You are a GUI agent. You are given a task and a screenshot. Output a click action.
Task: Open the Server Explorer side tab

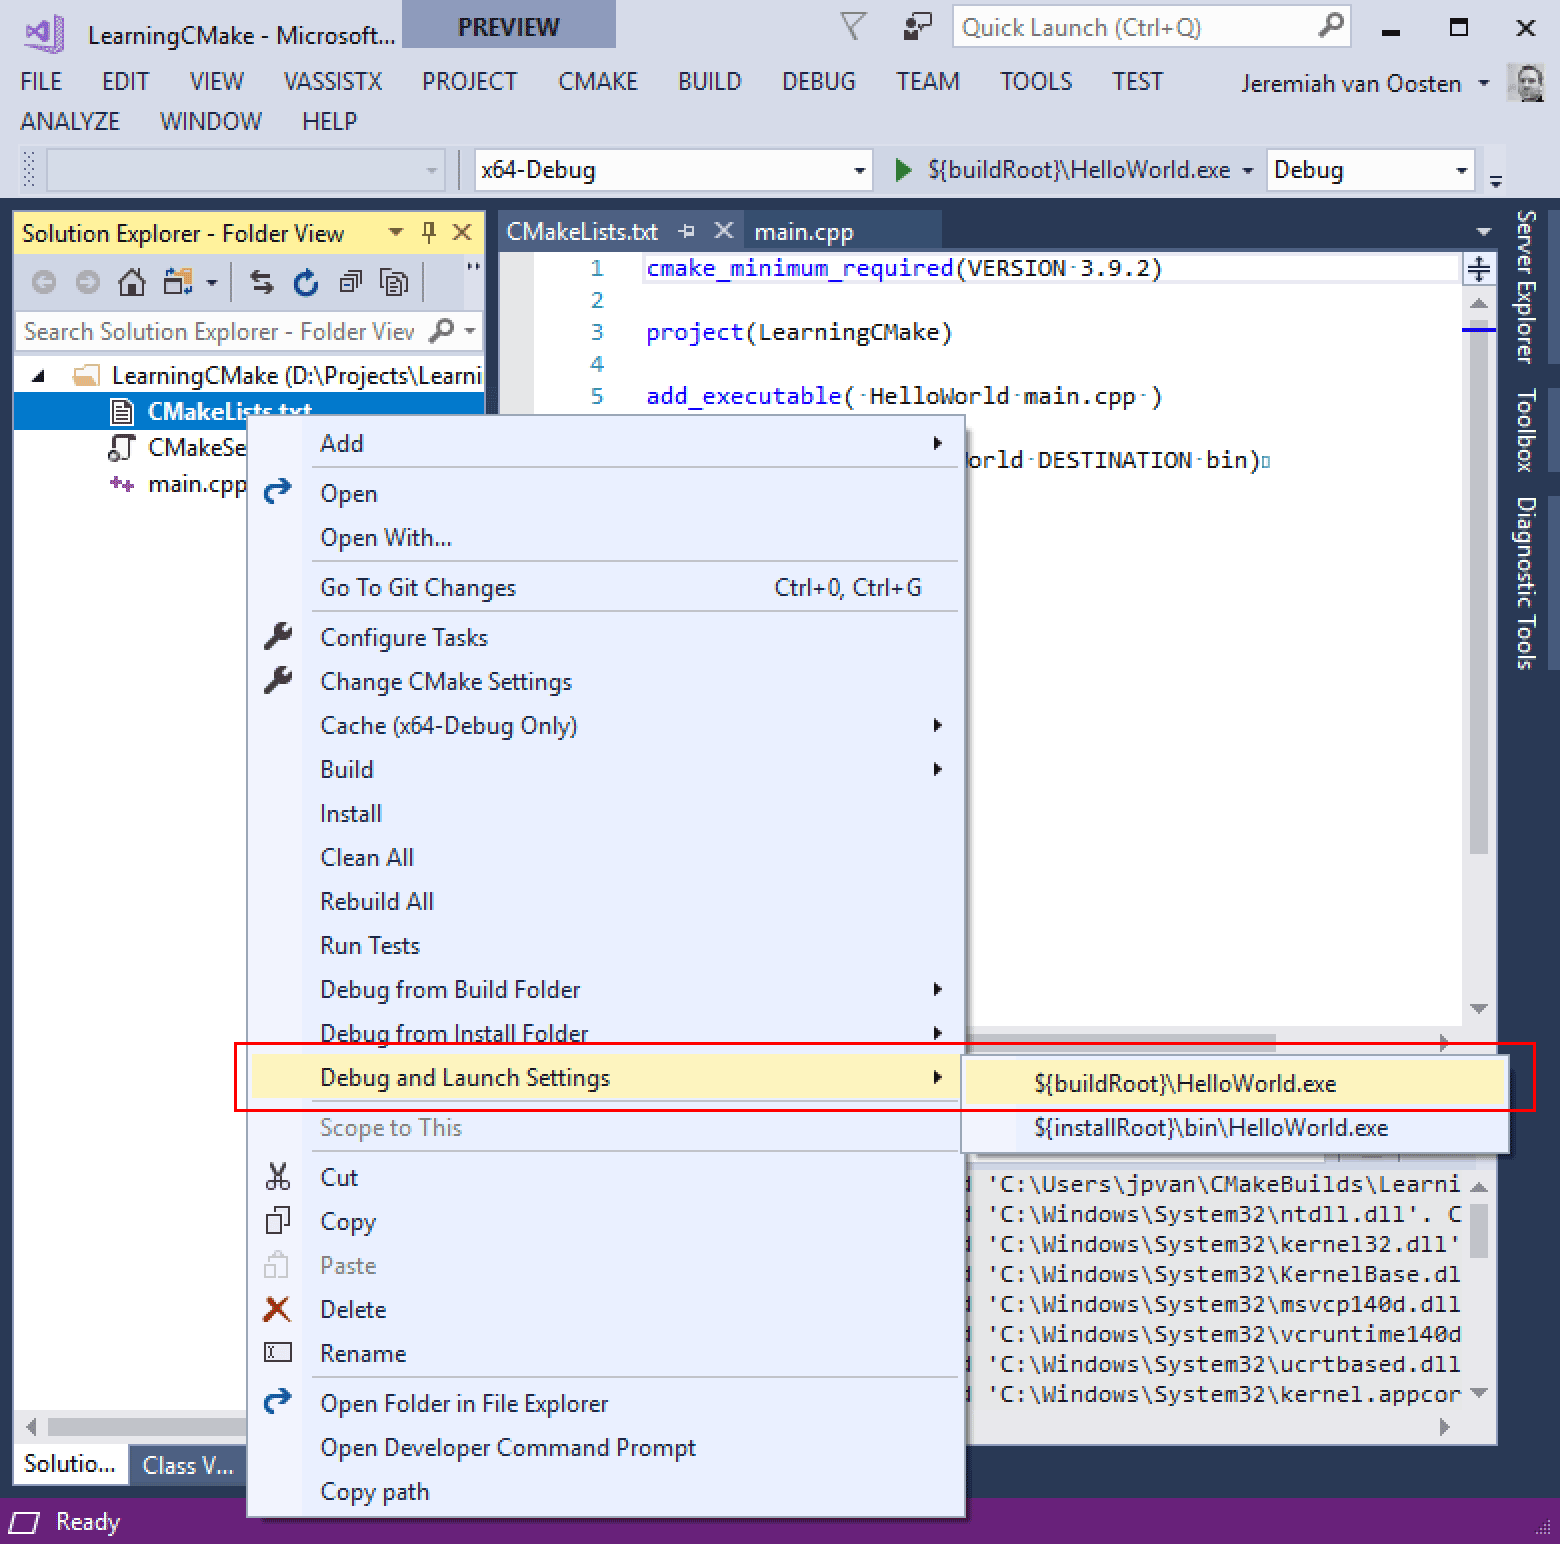(1525, 287)
